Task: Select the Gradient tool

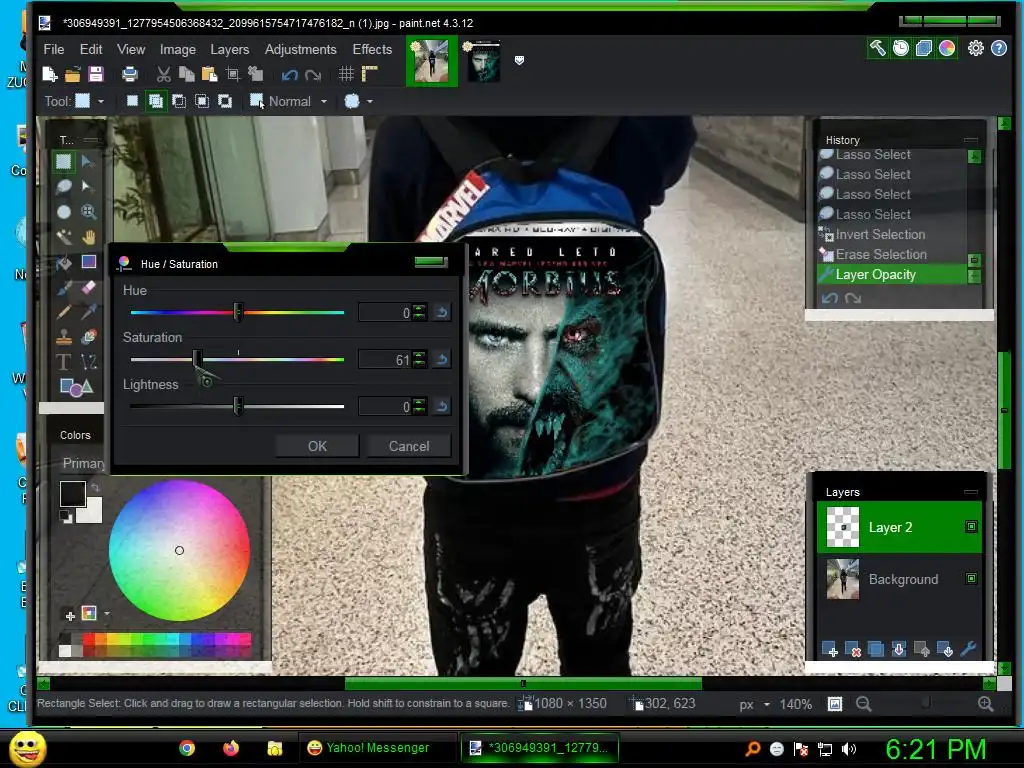Action: (88, 263)
